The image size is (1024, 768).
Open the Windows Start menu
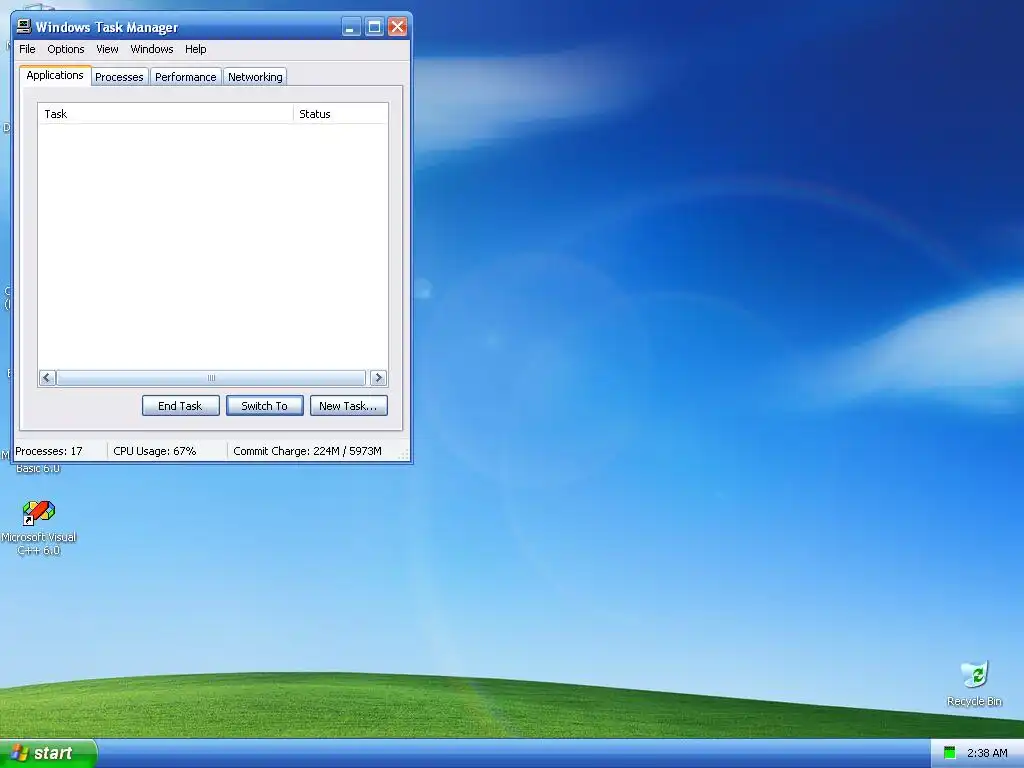pos(48,753)
